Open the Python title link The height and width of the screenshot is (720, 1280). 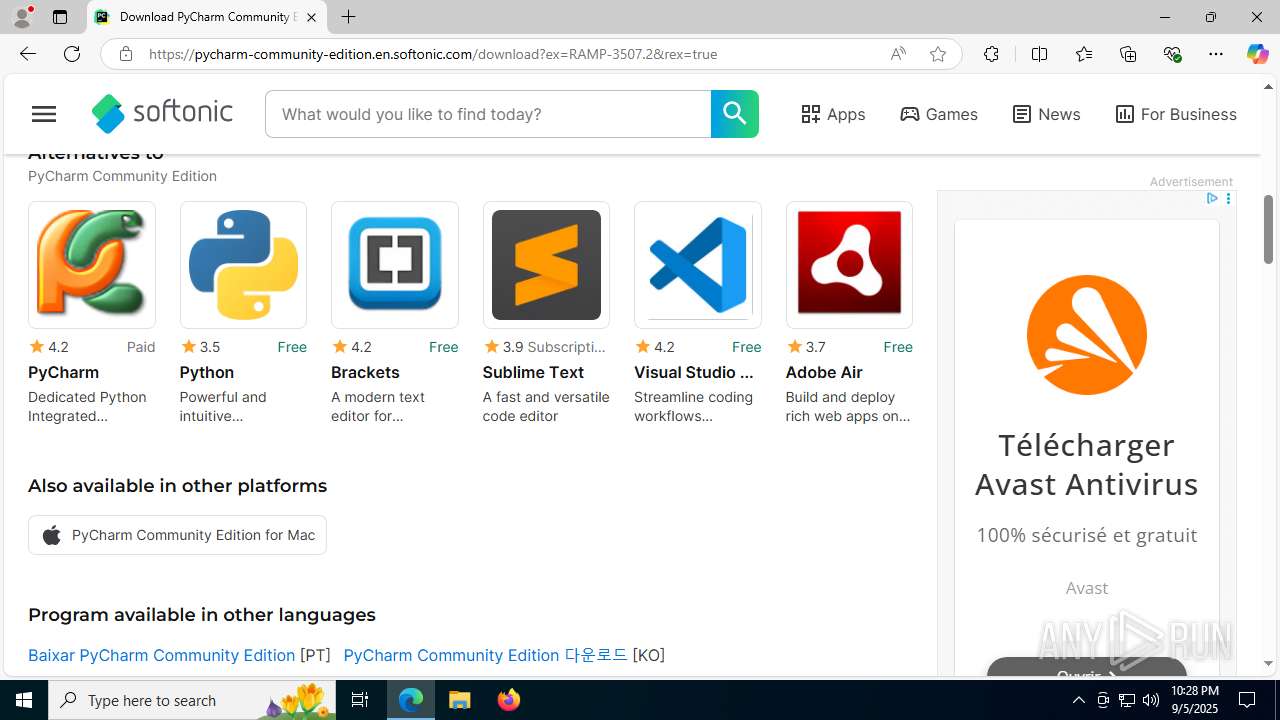(207, 372)
